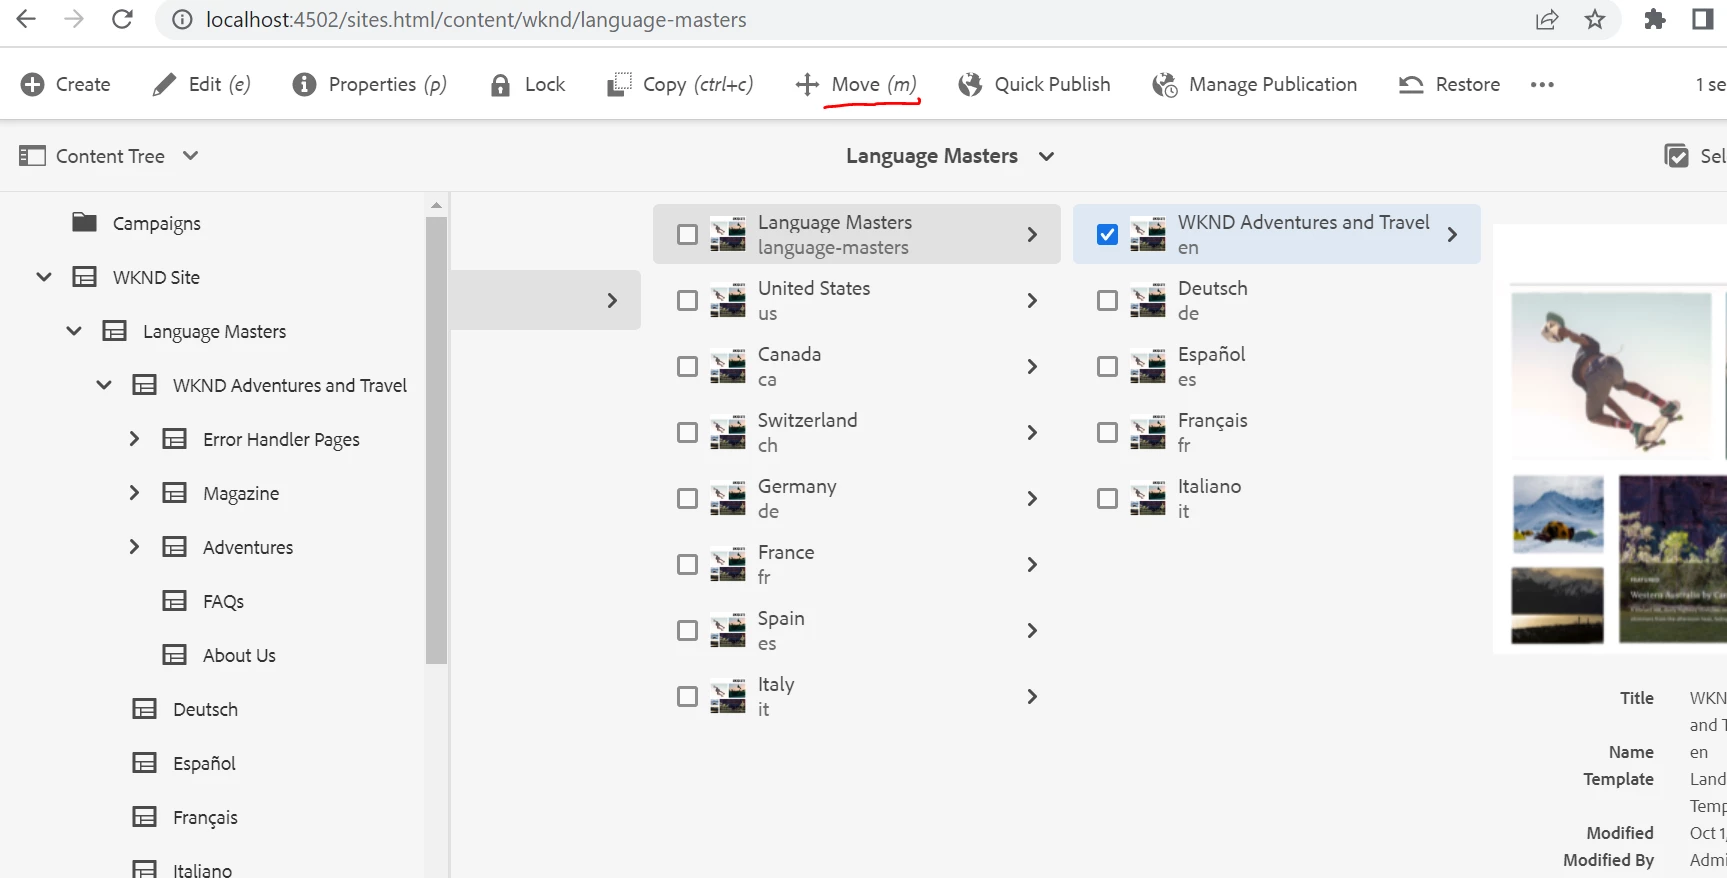
Task: Click the Quick Publish globe icon
Action: coord(969,85)
